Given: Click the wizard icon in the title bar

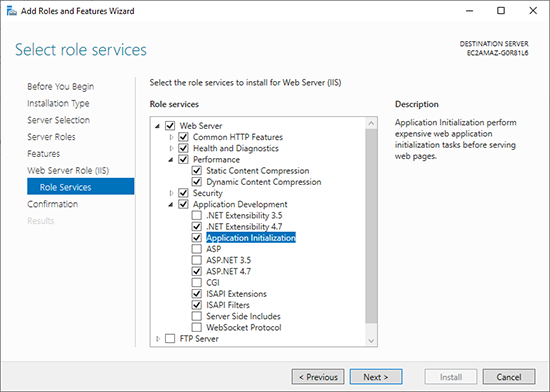Looking at the screenshot, I should click(x=11, y=11).
